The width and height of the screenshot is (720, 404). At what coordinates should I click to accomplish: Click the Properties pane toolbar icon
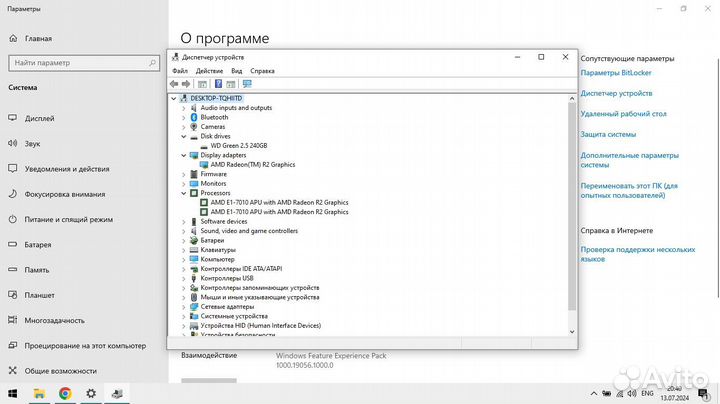tap(231, 84)
